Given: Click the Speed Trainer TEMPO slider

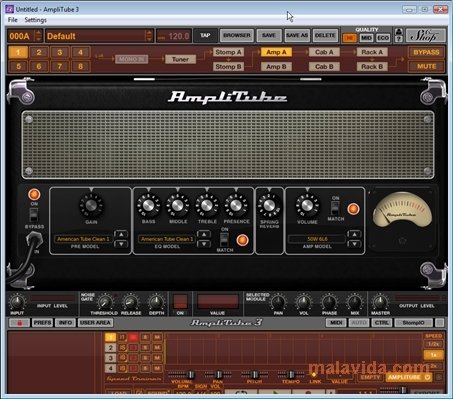Looking at the screenshot, I should pos(291,374).
